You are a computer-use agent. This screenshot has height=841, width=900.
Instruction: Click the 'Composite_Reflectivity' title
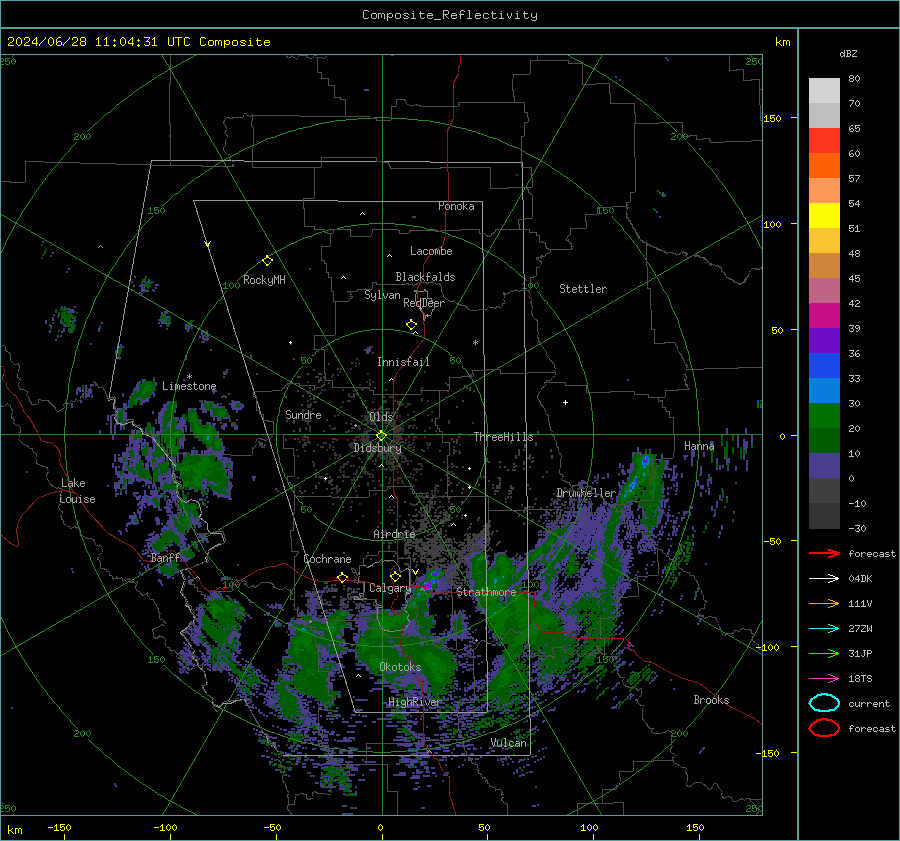click(450, 15)
